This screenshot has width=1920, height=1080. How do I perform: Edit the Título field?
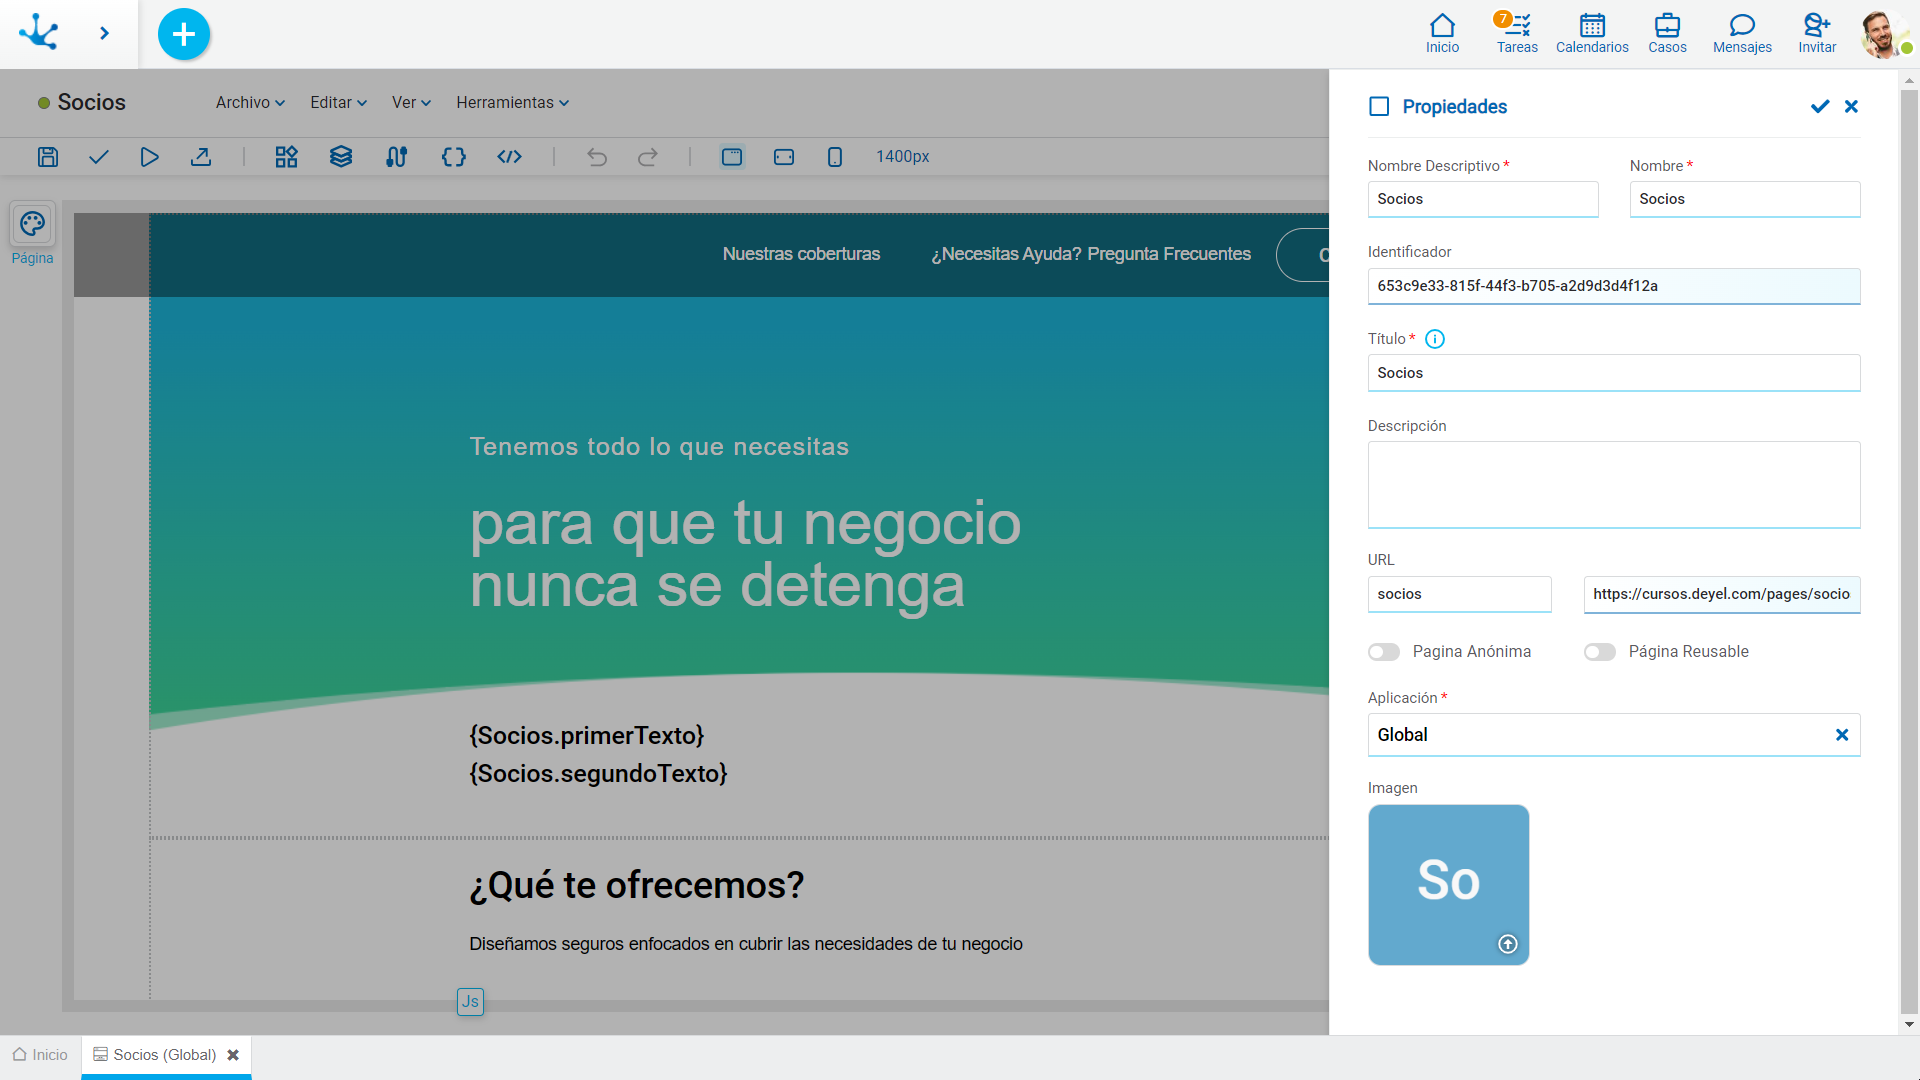coord(1614,373)
